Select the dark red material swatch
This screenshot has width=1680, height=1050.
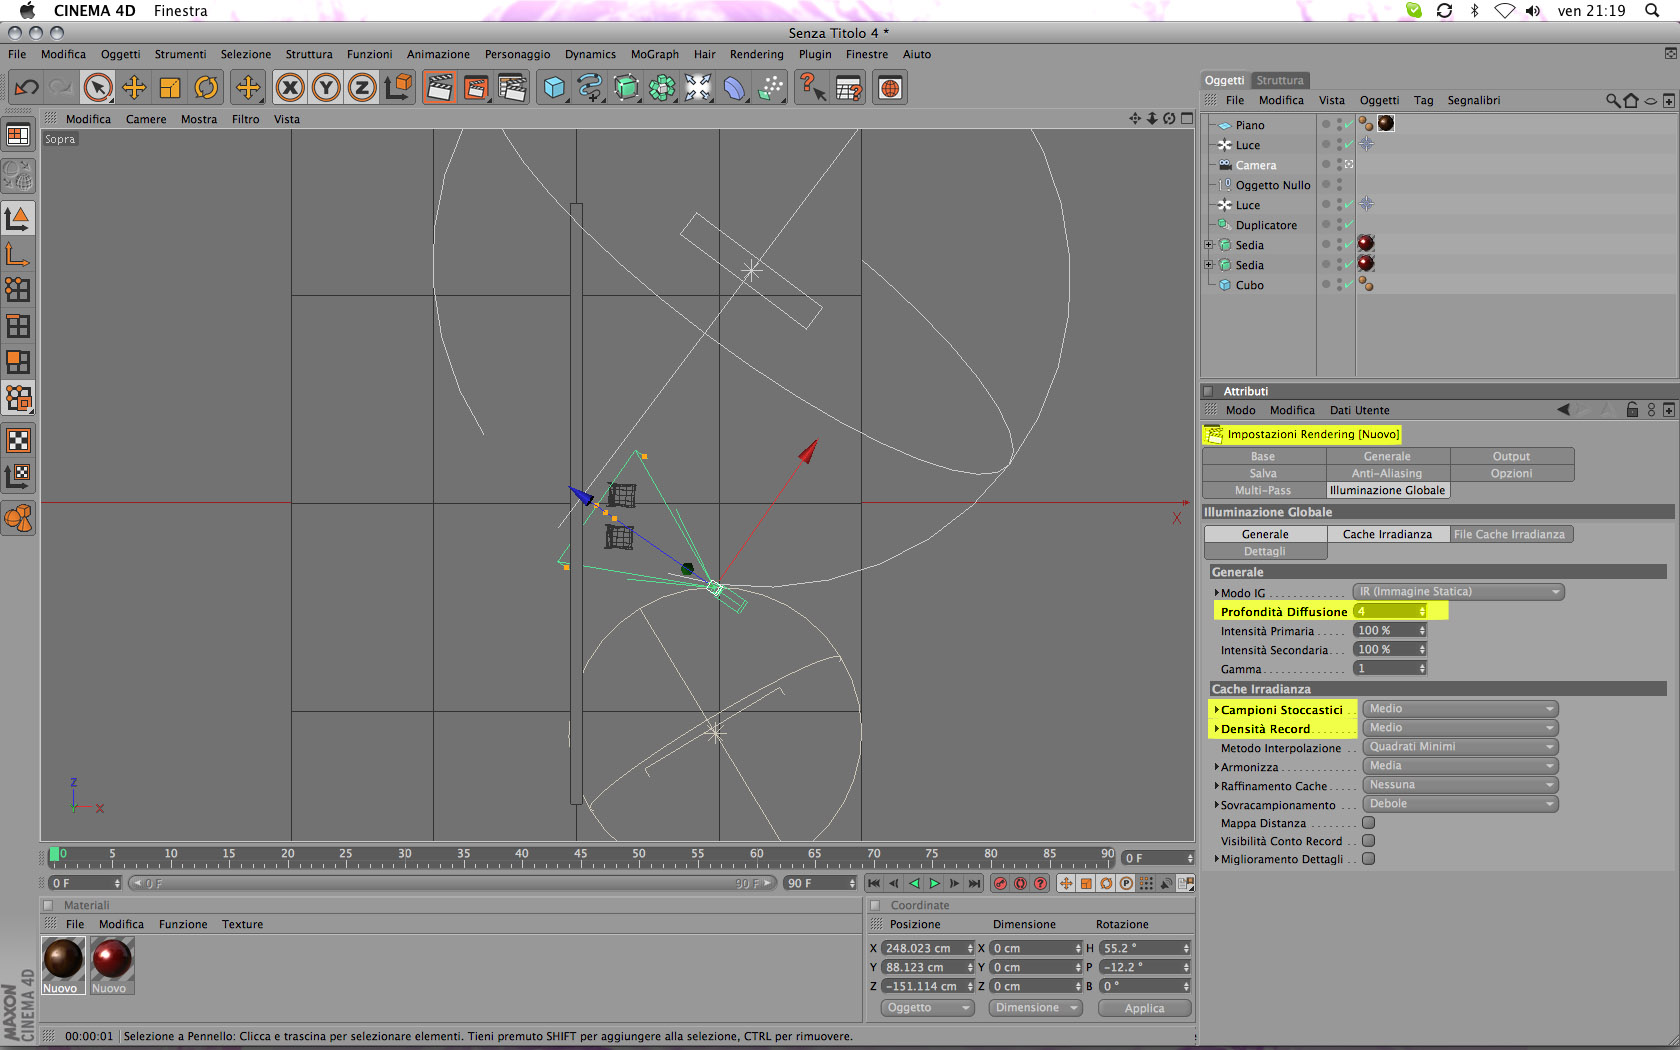pyautogui.click(x=111, y=960)
